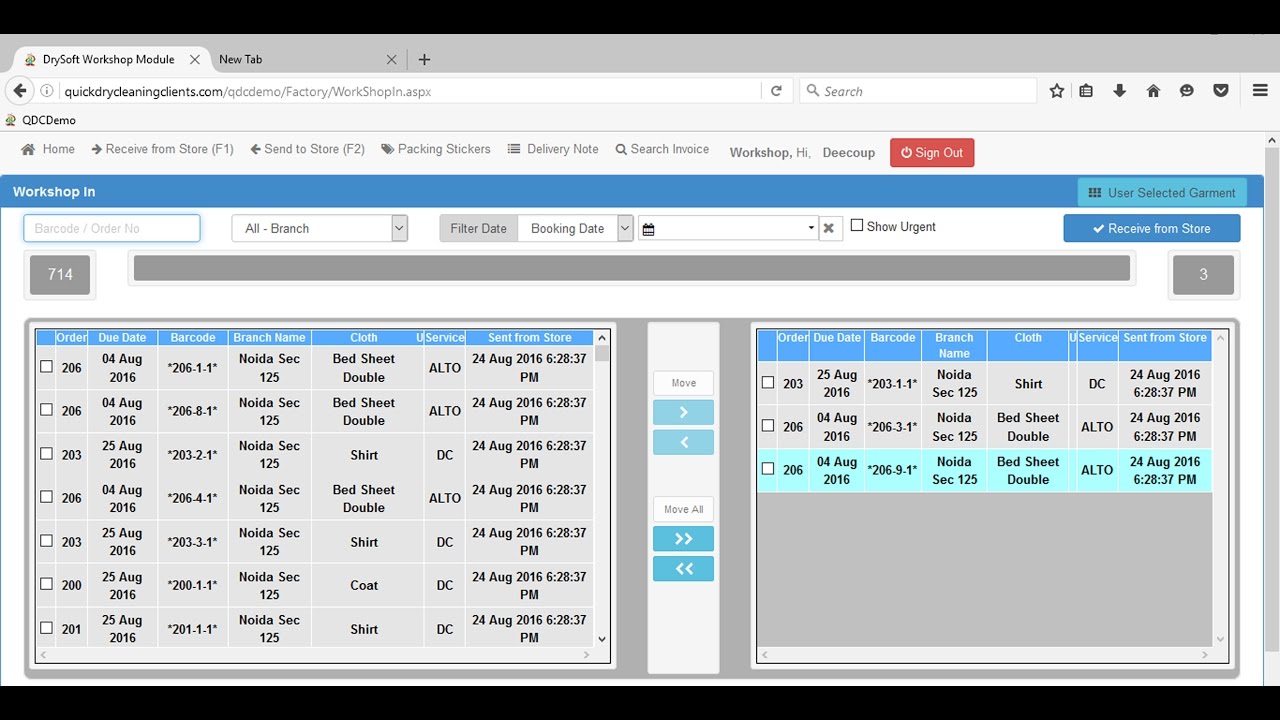Go to browser home icon
The image size is (1280, 720).
point(1153,91)
